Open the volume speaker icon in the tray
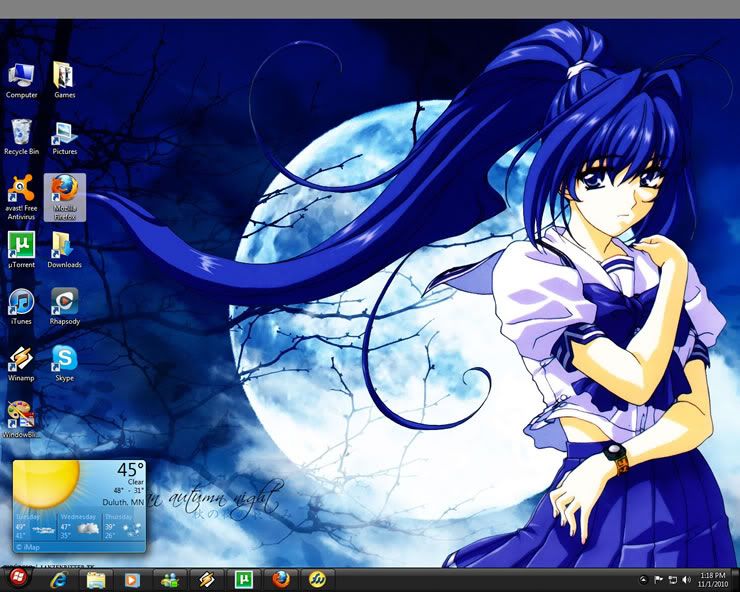 click(686, 580)
